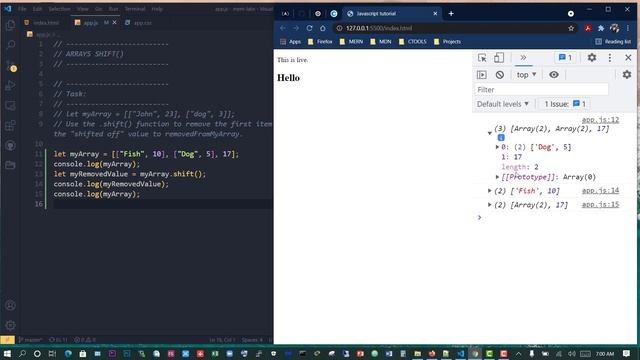Viewport: 640px width, 360px height.
Task: Open a new Chrome tab
Action: [451, 13]
